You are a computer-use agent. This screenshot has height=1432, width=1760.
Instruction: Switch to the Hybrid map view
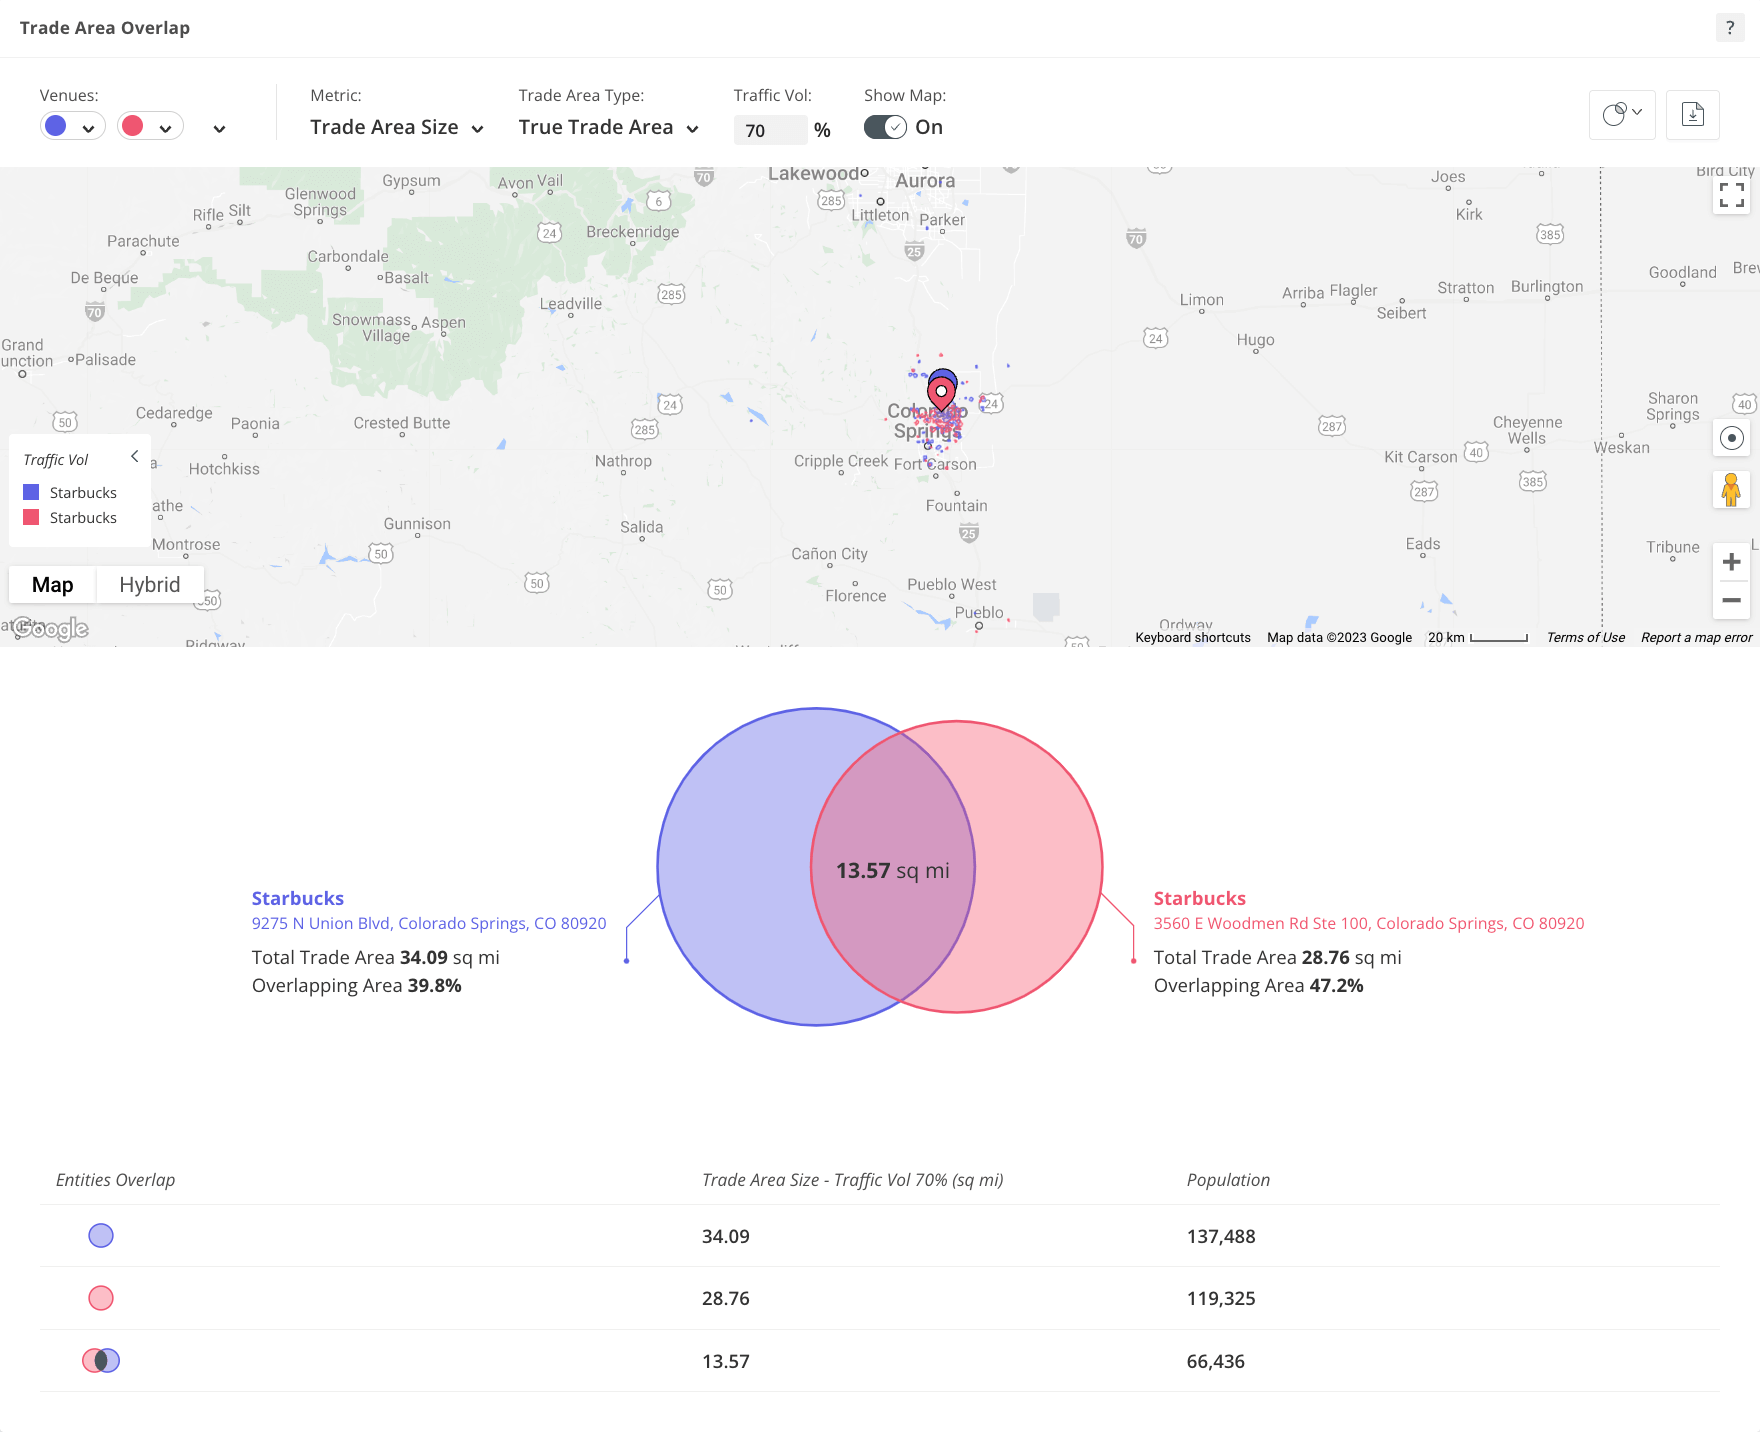149,584
